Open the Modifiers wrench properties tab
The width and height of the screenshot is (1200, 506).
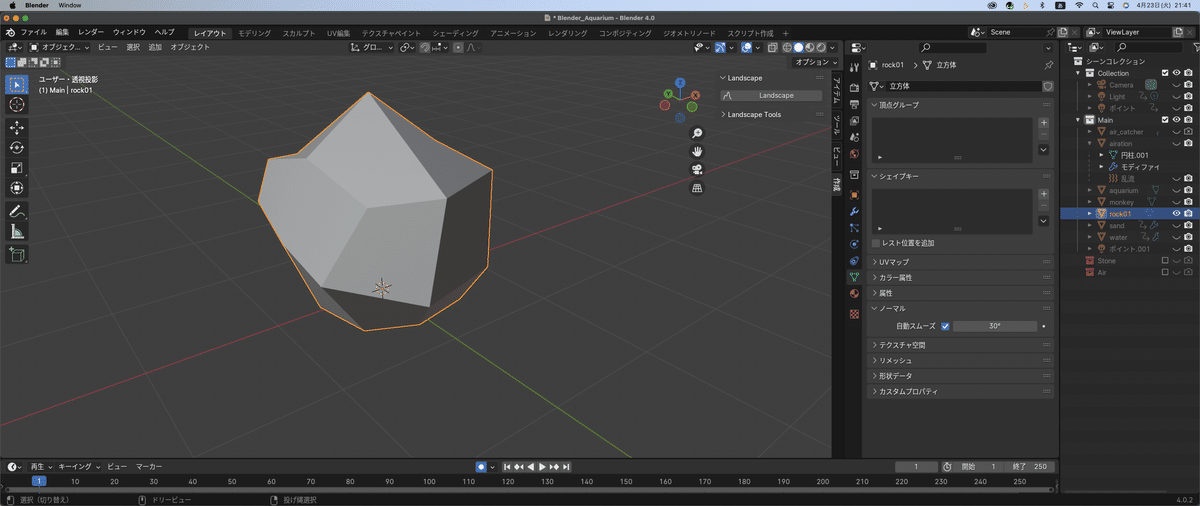[x=854, y=212]
